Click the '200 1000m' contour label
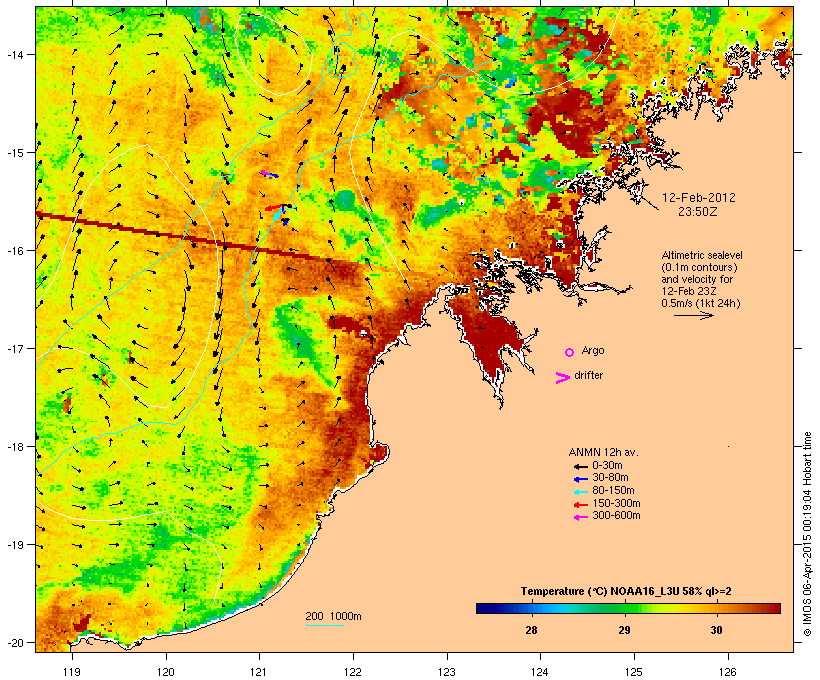This screenshot has height=680, width=820. (x=333, y=616)
